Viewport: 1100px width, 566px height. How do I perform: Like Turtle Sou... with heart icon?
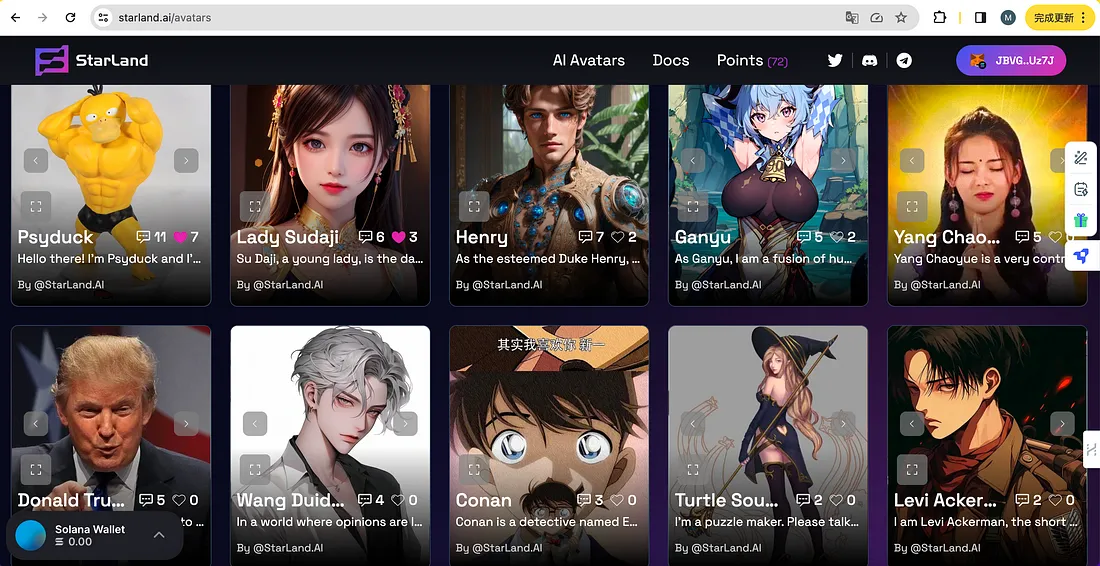[836, 500]
